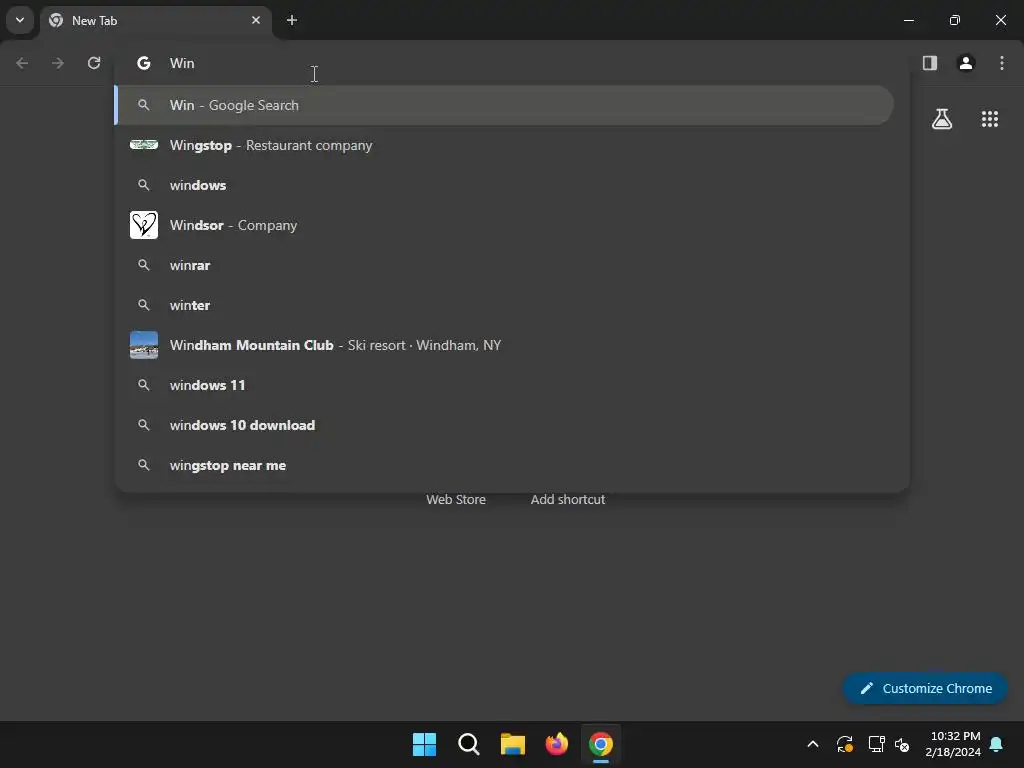Open the Web Store shortcut
The image size is (1024, 768).
click(x=456, y=500)
